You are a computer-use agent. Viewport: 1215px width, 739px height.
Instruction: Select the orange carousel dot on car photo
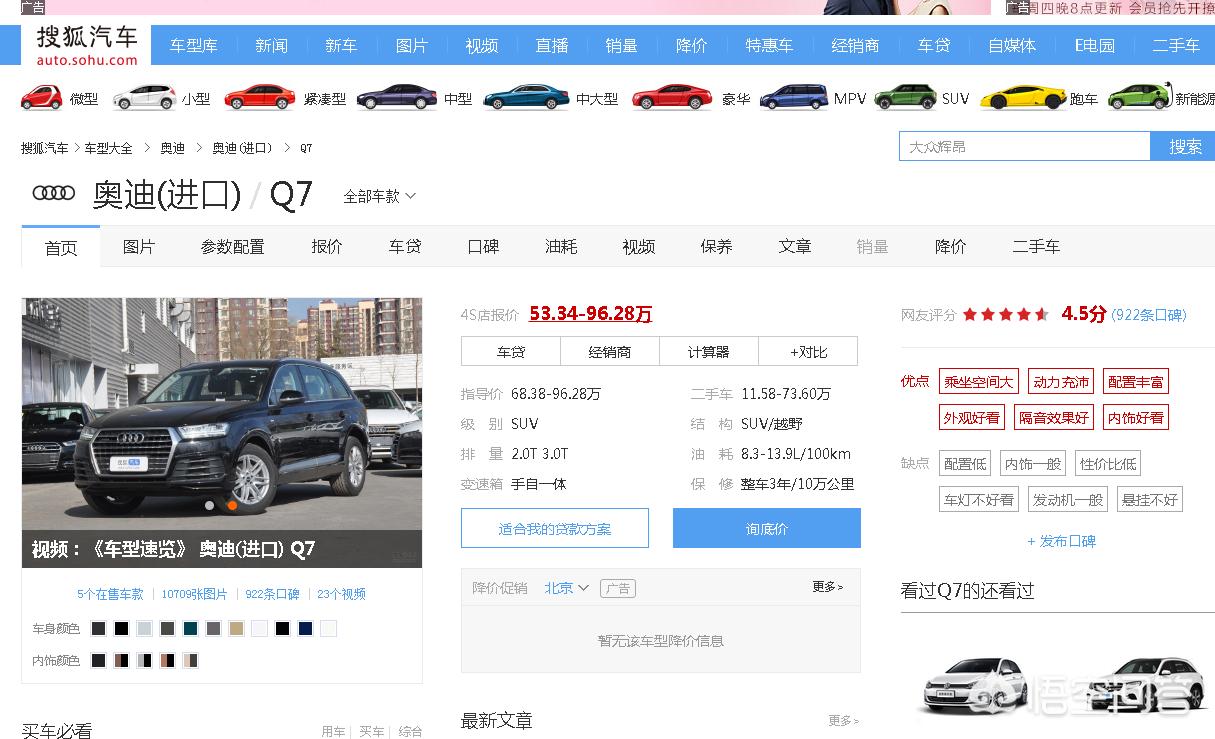click(232, 506)
